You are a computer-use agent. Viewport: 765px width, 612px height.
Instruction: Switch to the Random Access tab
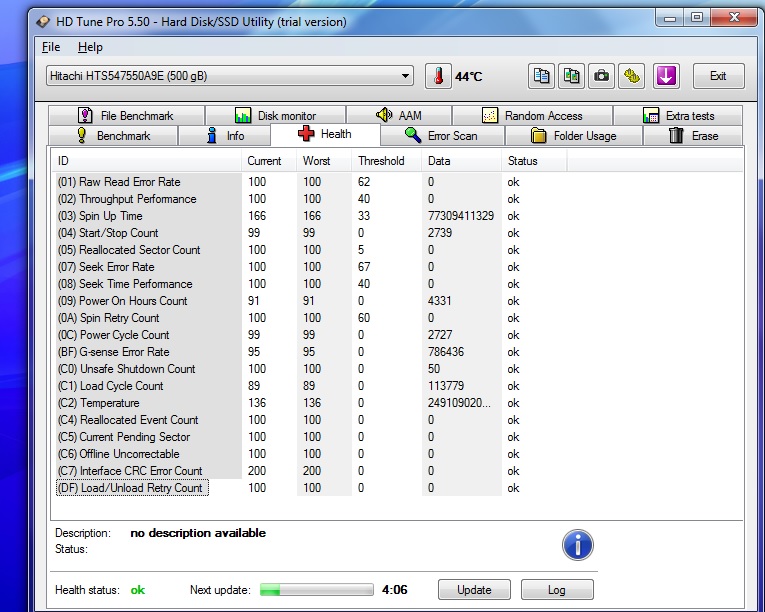(x=532, y=116)
